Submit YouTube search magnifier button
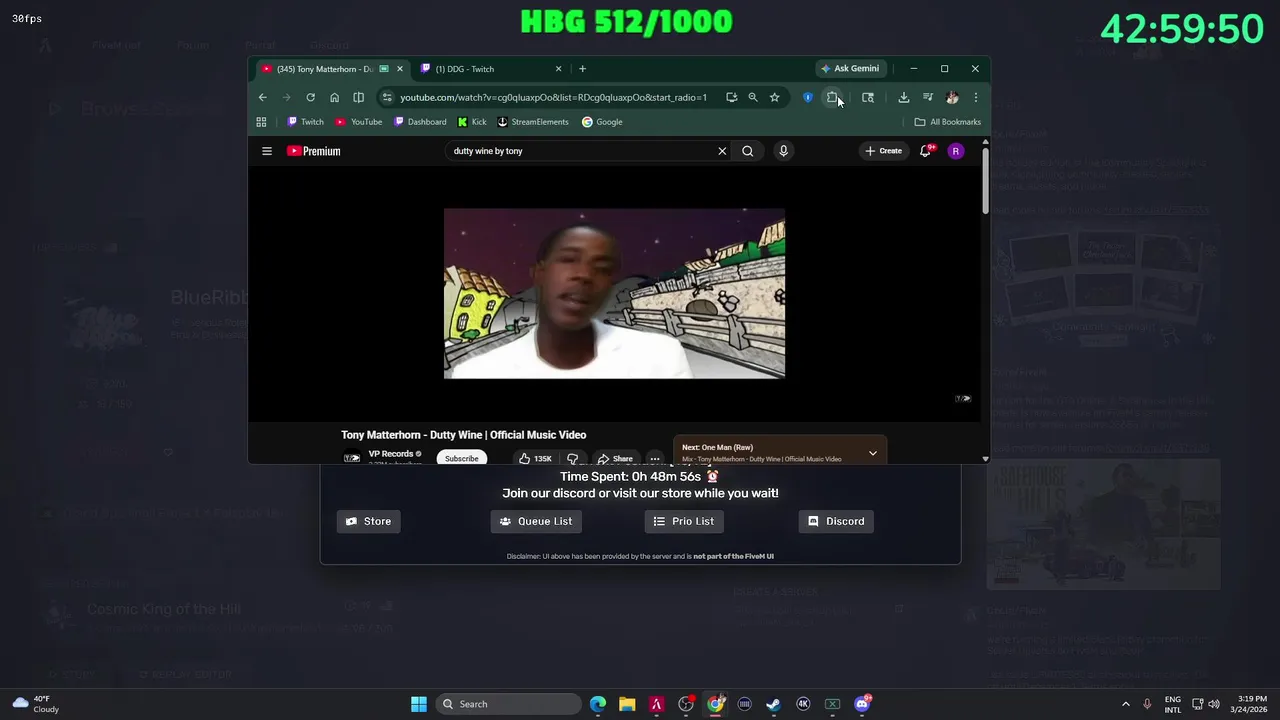This screenshot has width=1280, height=720. pos(748,151)
